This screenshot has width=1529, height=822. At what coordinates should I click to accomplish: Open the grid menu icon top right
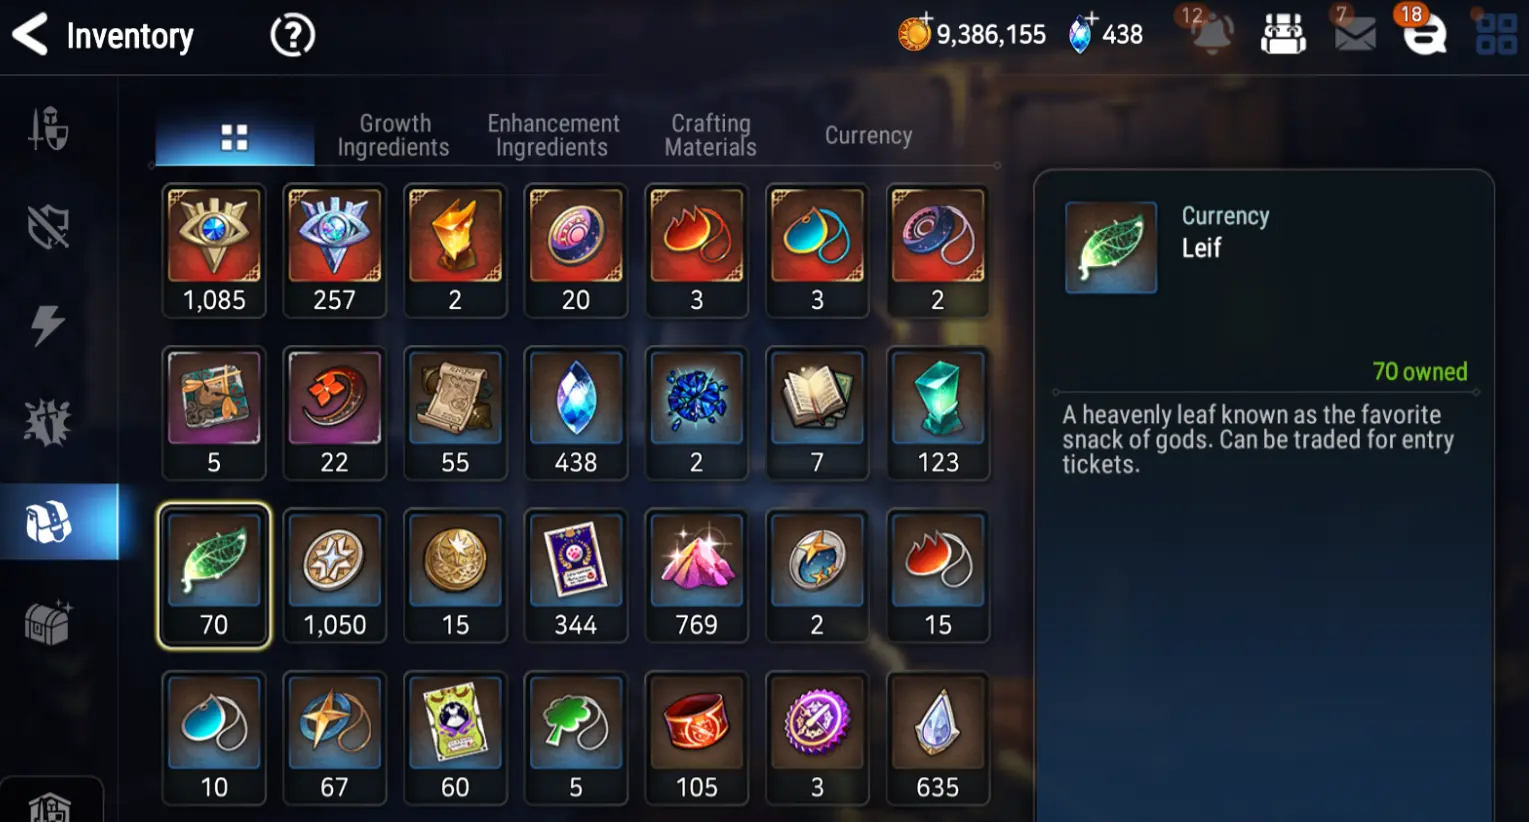coord(1496,34)
